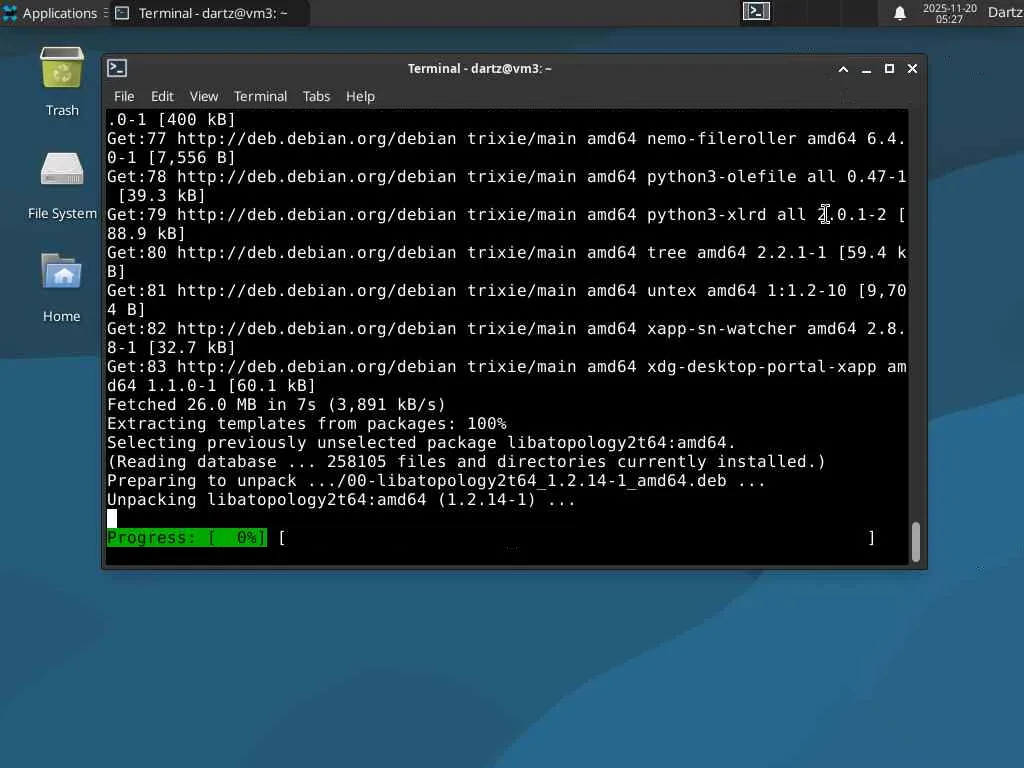This screenshot has height=768, width=1024.
Task: Click the terminal cursor block
Action: pos(112,519)
